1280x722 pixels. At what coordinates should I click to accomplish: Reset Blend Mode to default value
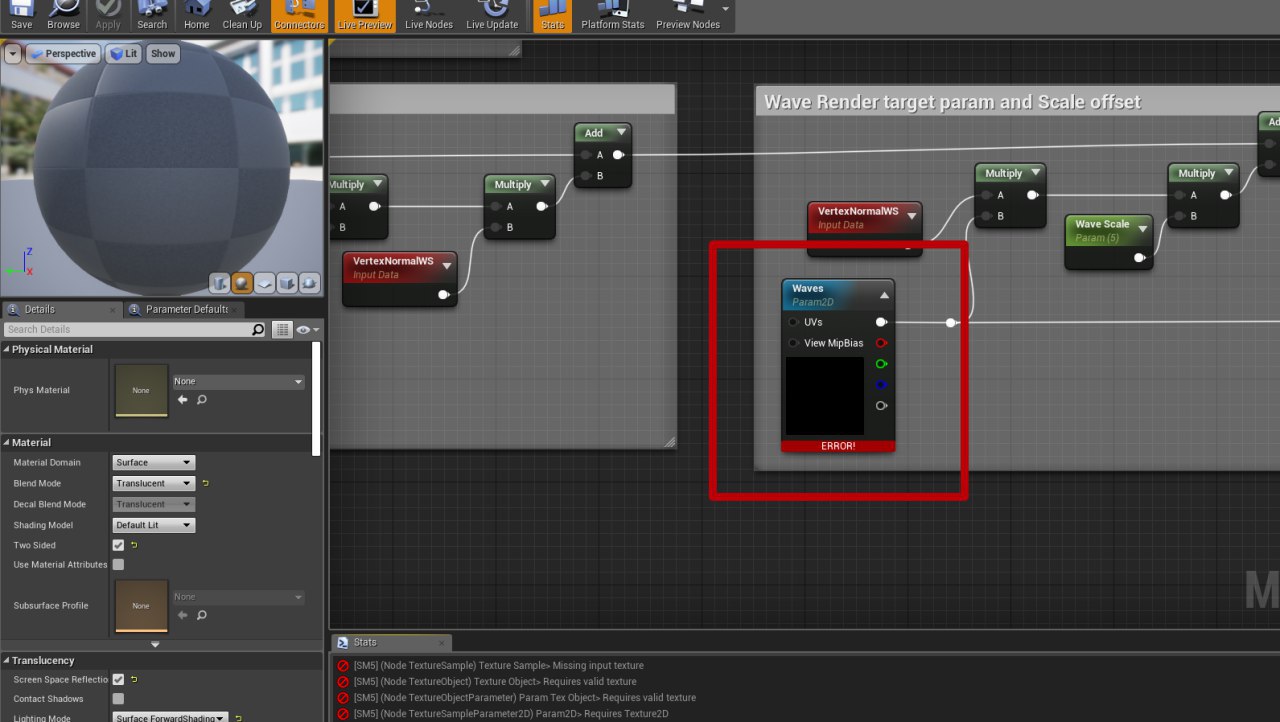(x=205, y=483)
